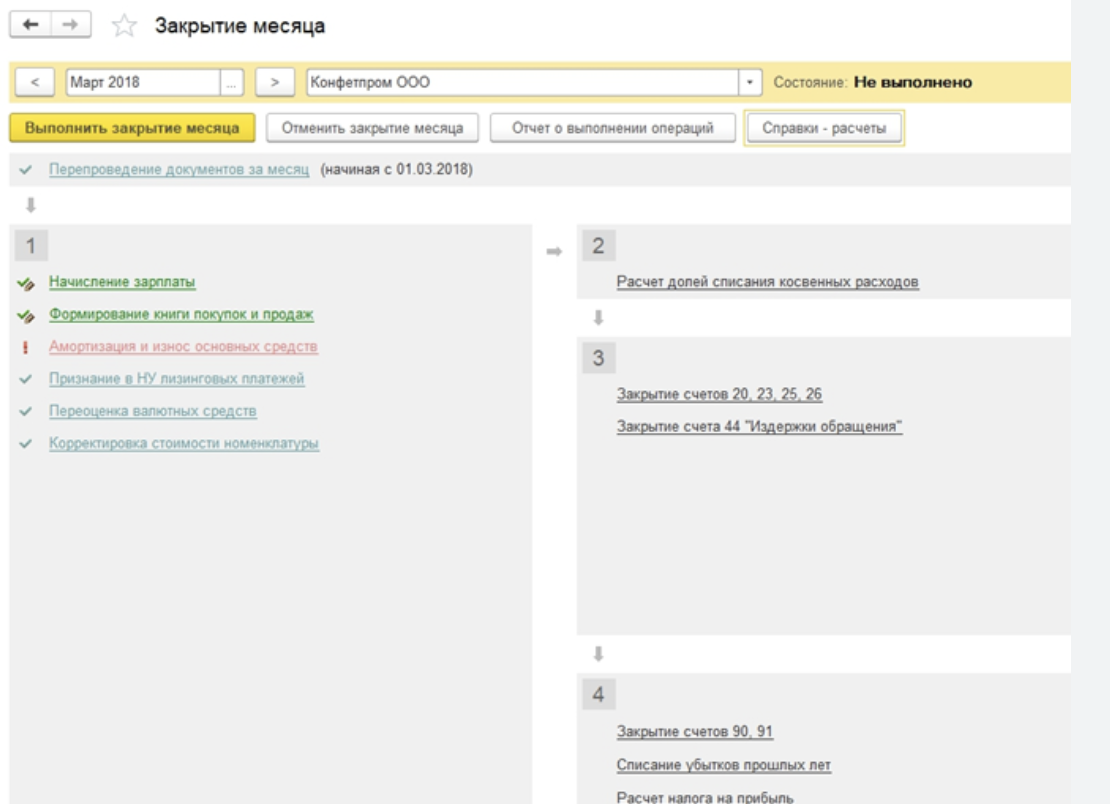This screenshot has height=804, width=1110.
Task: Open period picker with ellipsis button
Action: 232,83
